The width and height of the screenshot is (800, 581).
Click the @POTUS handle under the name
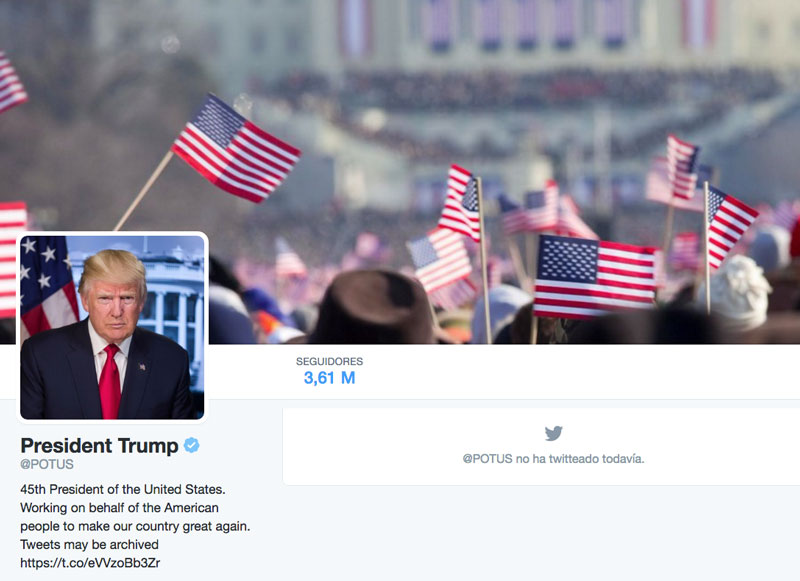[x=47, y=464]
